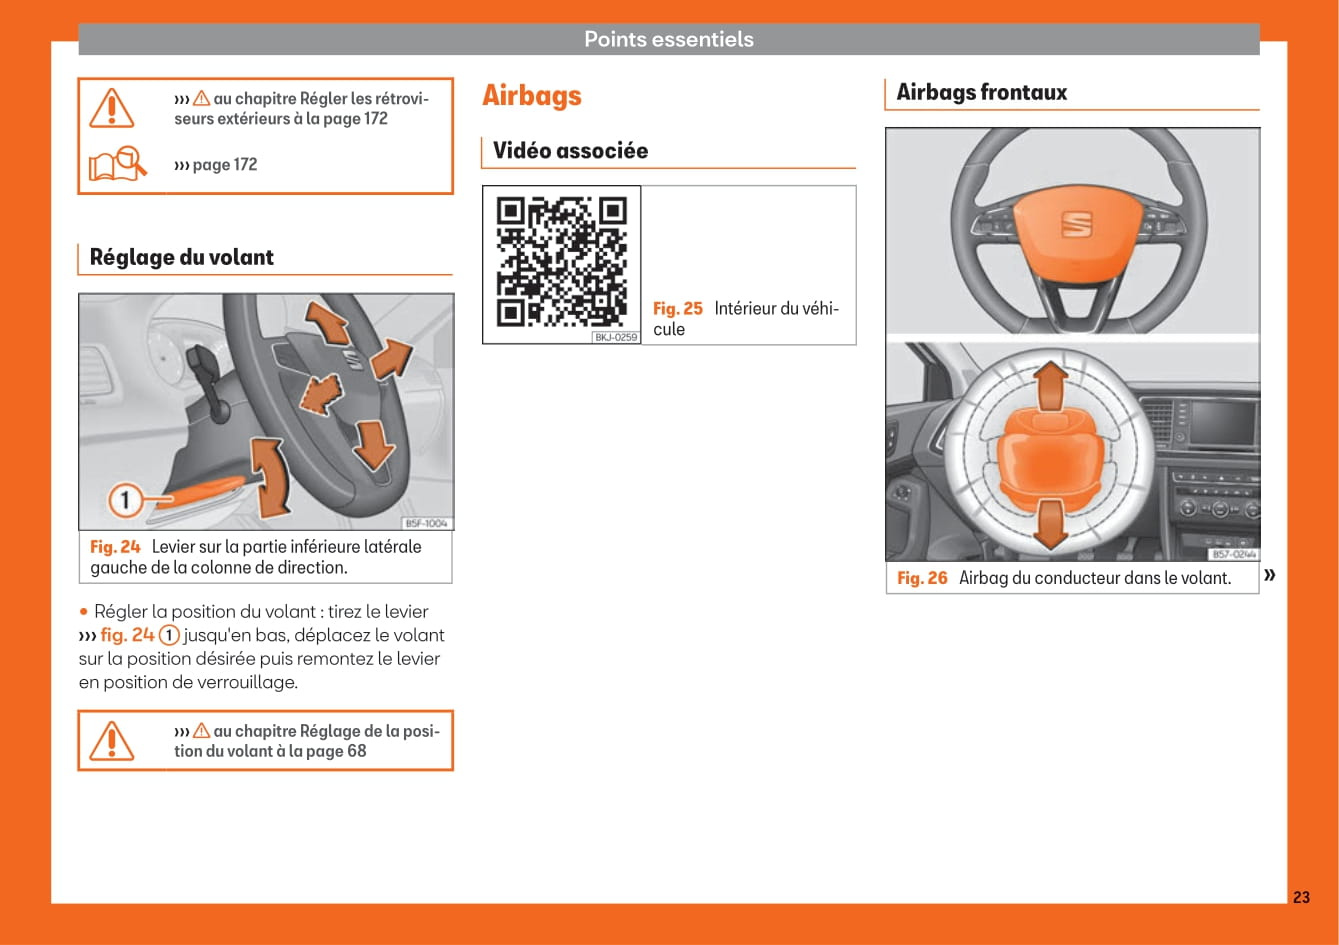Select the 'Airbags frontaux' heading
The height and width of the screenshot is (945, 1339).
click(981, 92)
